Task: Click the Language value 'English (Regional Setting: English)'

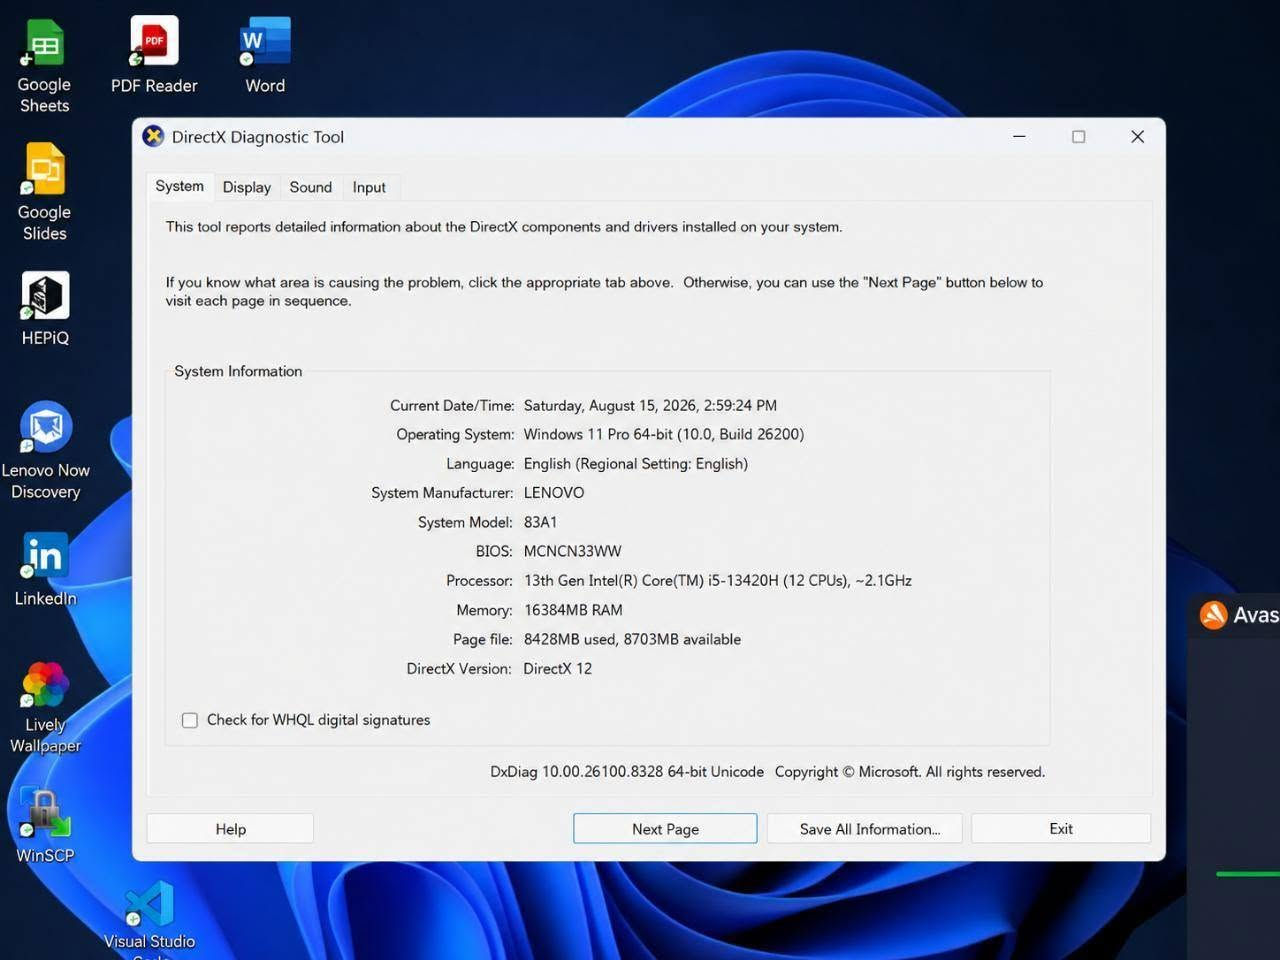Action: click(636, 464)
